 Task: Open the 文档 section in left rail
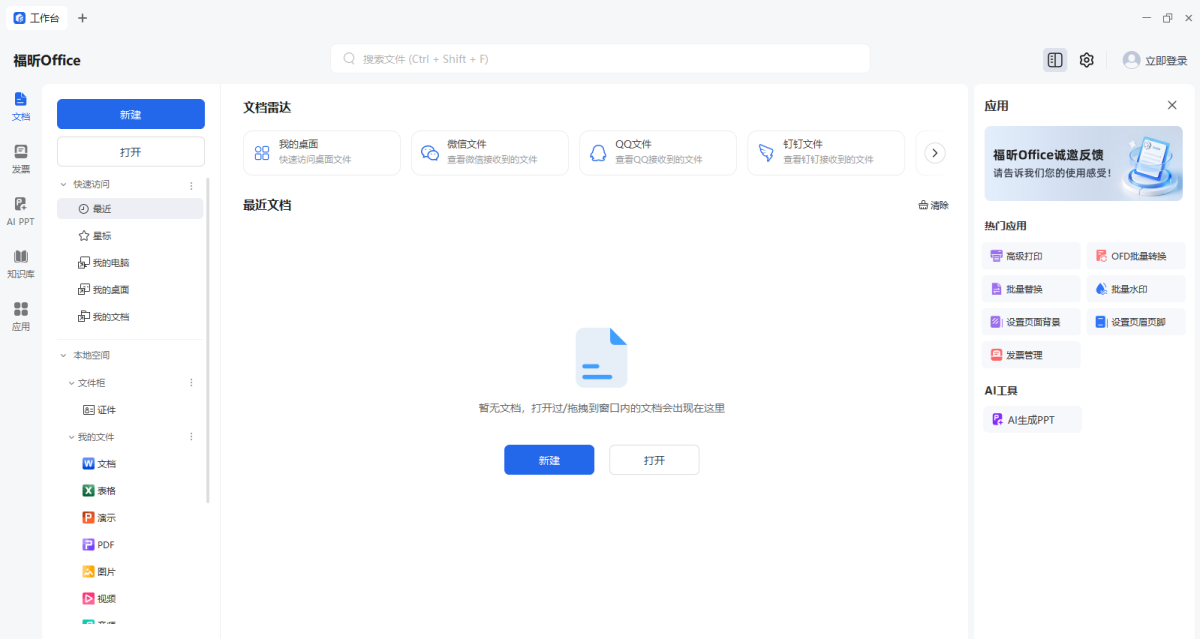click(x=20, y=106)
